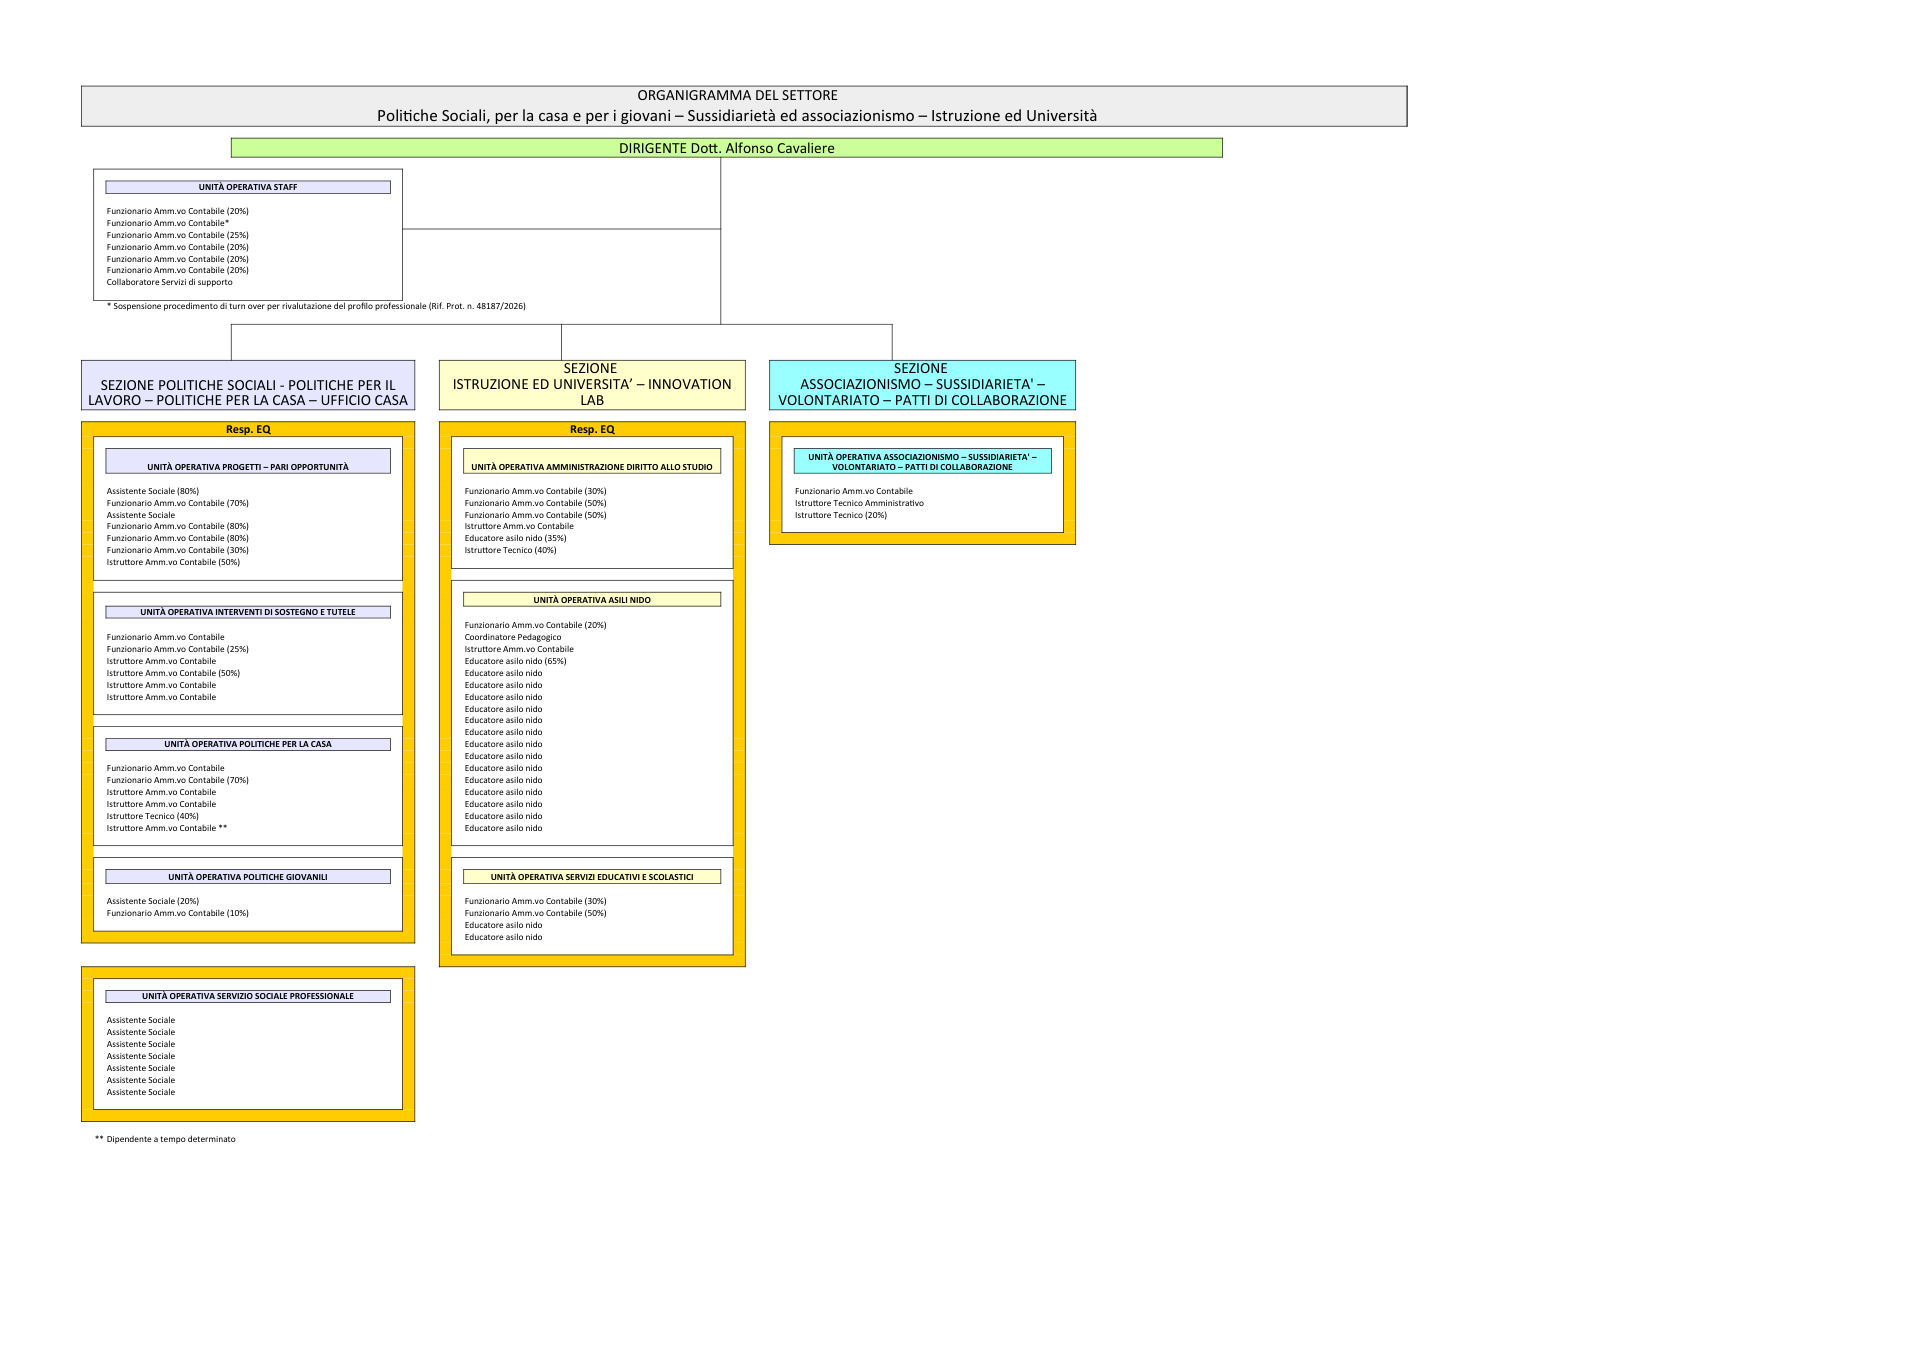Click 'Funzionario Amm.vo Contabile*' with asterisk in Staff
This screenshot has width=1905, height=1348.
pos(168,223)
